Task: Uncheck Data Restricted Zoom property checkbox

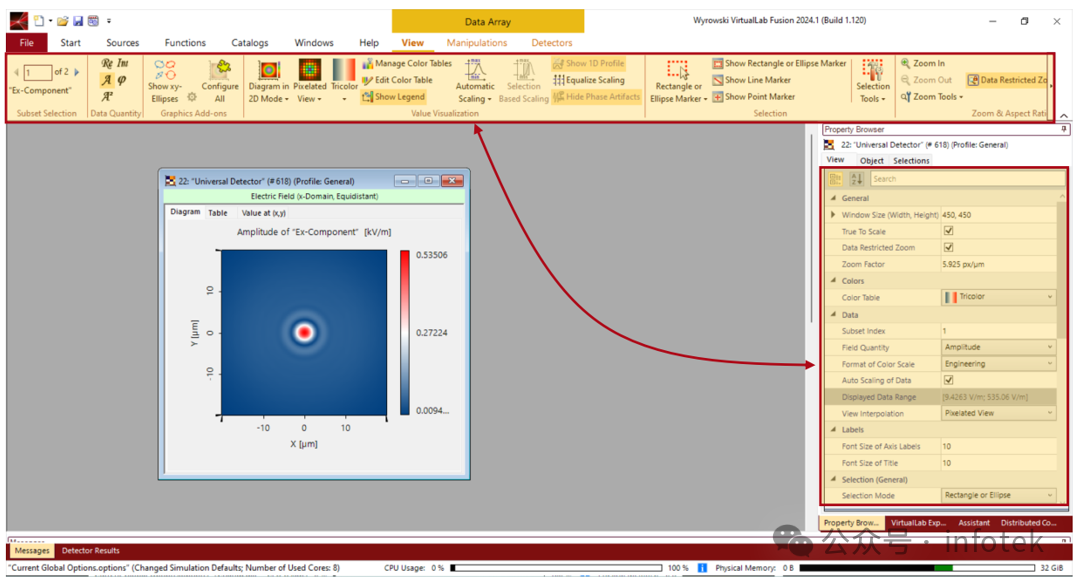Action: [x=949, y=247]
